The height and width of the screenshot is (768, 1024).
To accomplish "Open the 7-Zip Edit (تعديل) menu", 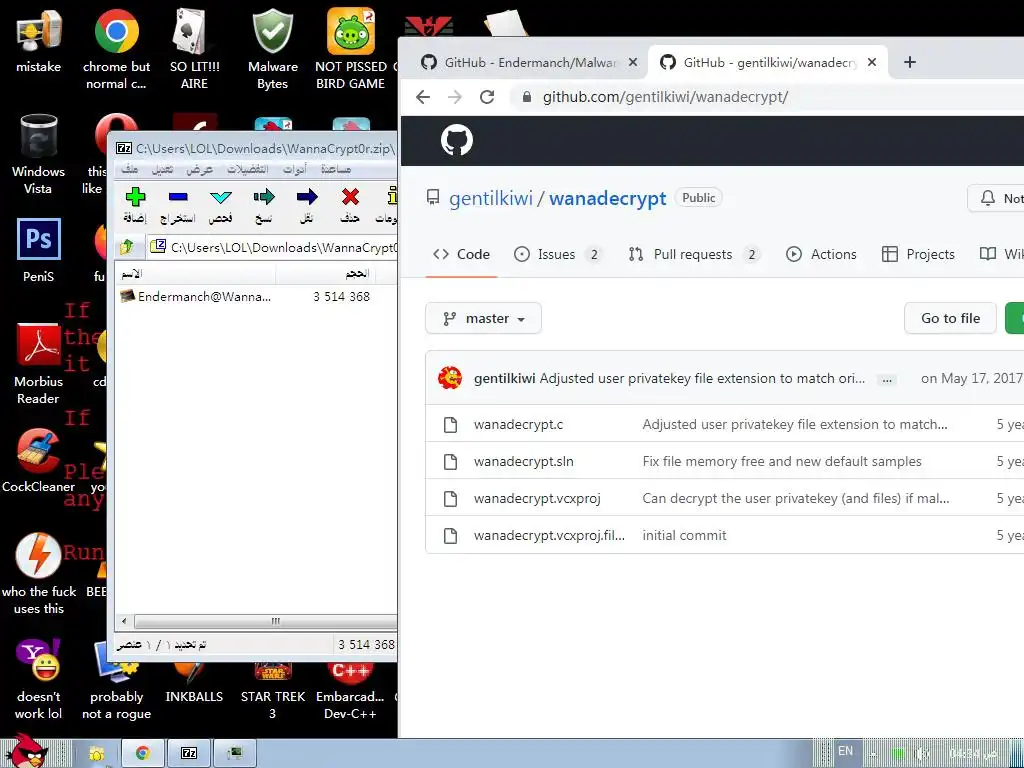I will pyautogui.click(x=162, y=169).
